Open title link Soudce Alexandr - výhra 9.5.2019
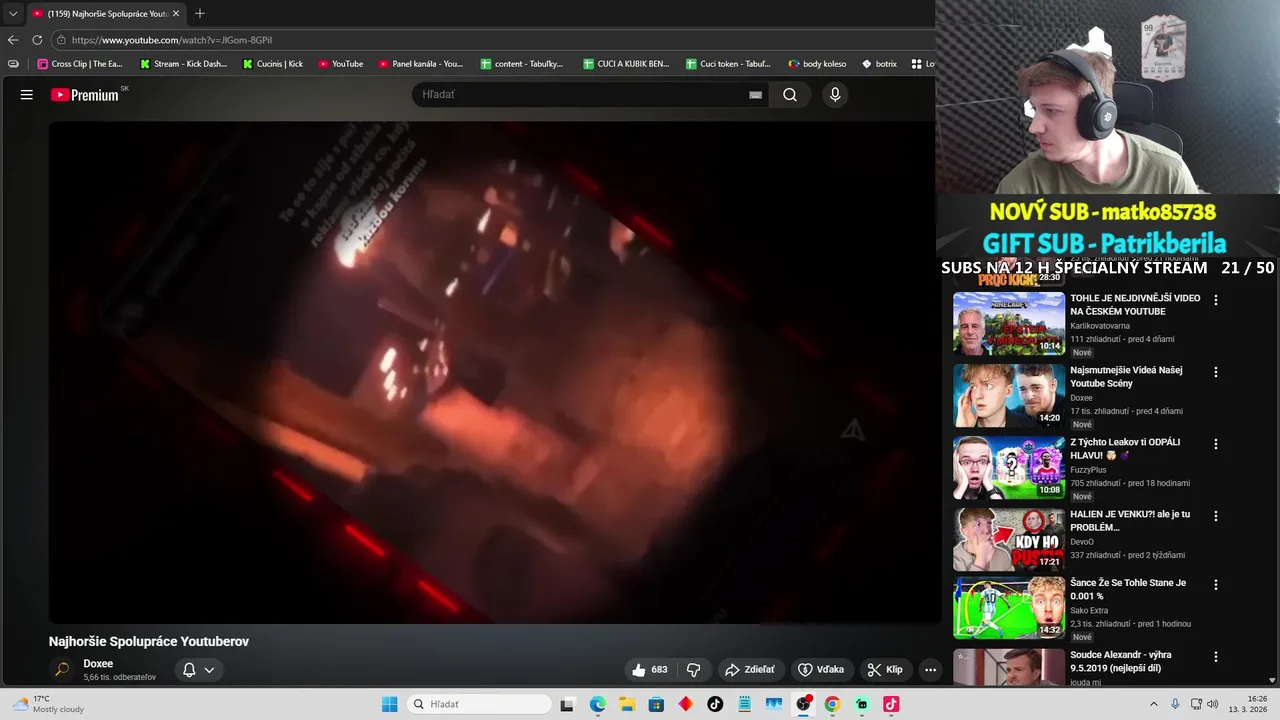 [x=1120, y=661]
